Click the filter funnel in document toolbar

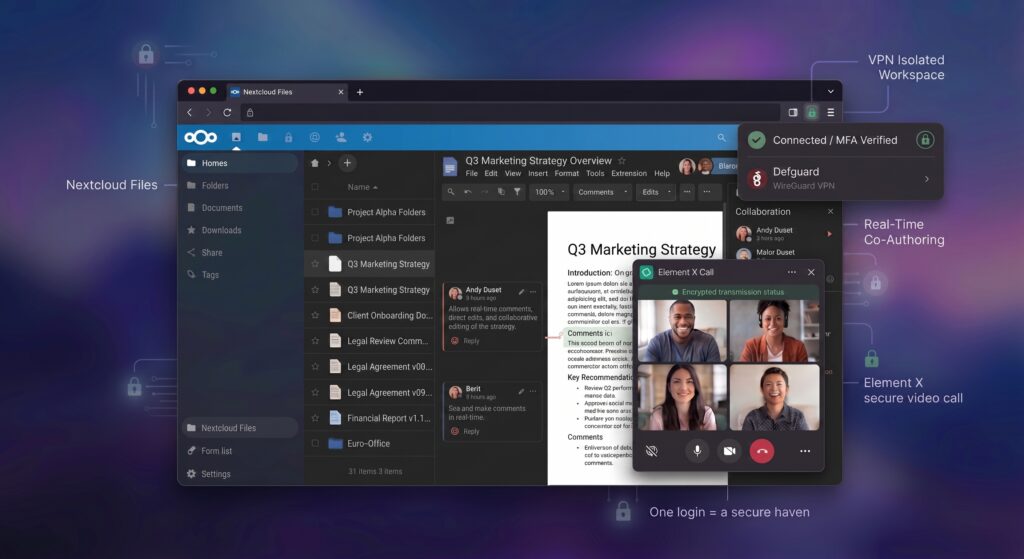(x=517, y=191)
